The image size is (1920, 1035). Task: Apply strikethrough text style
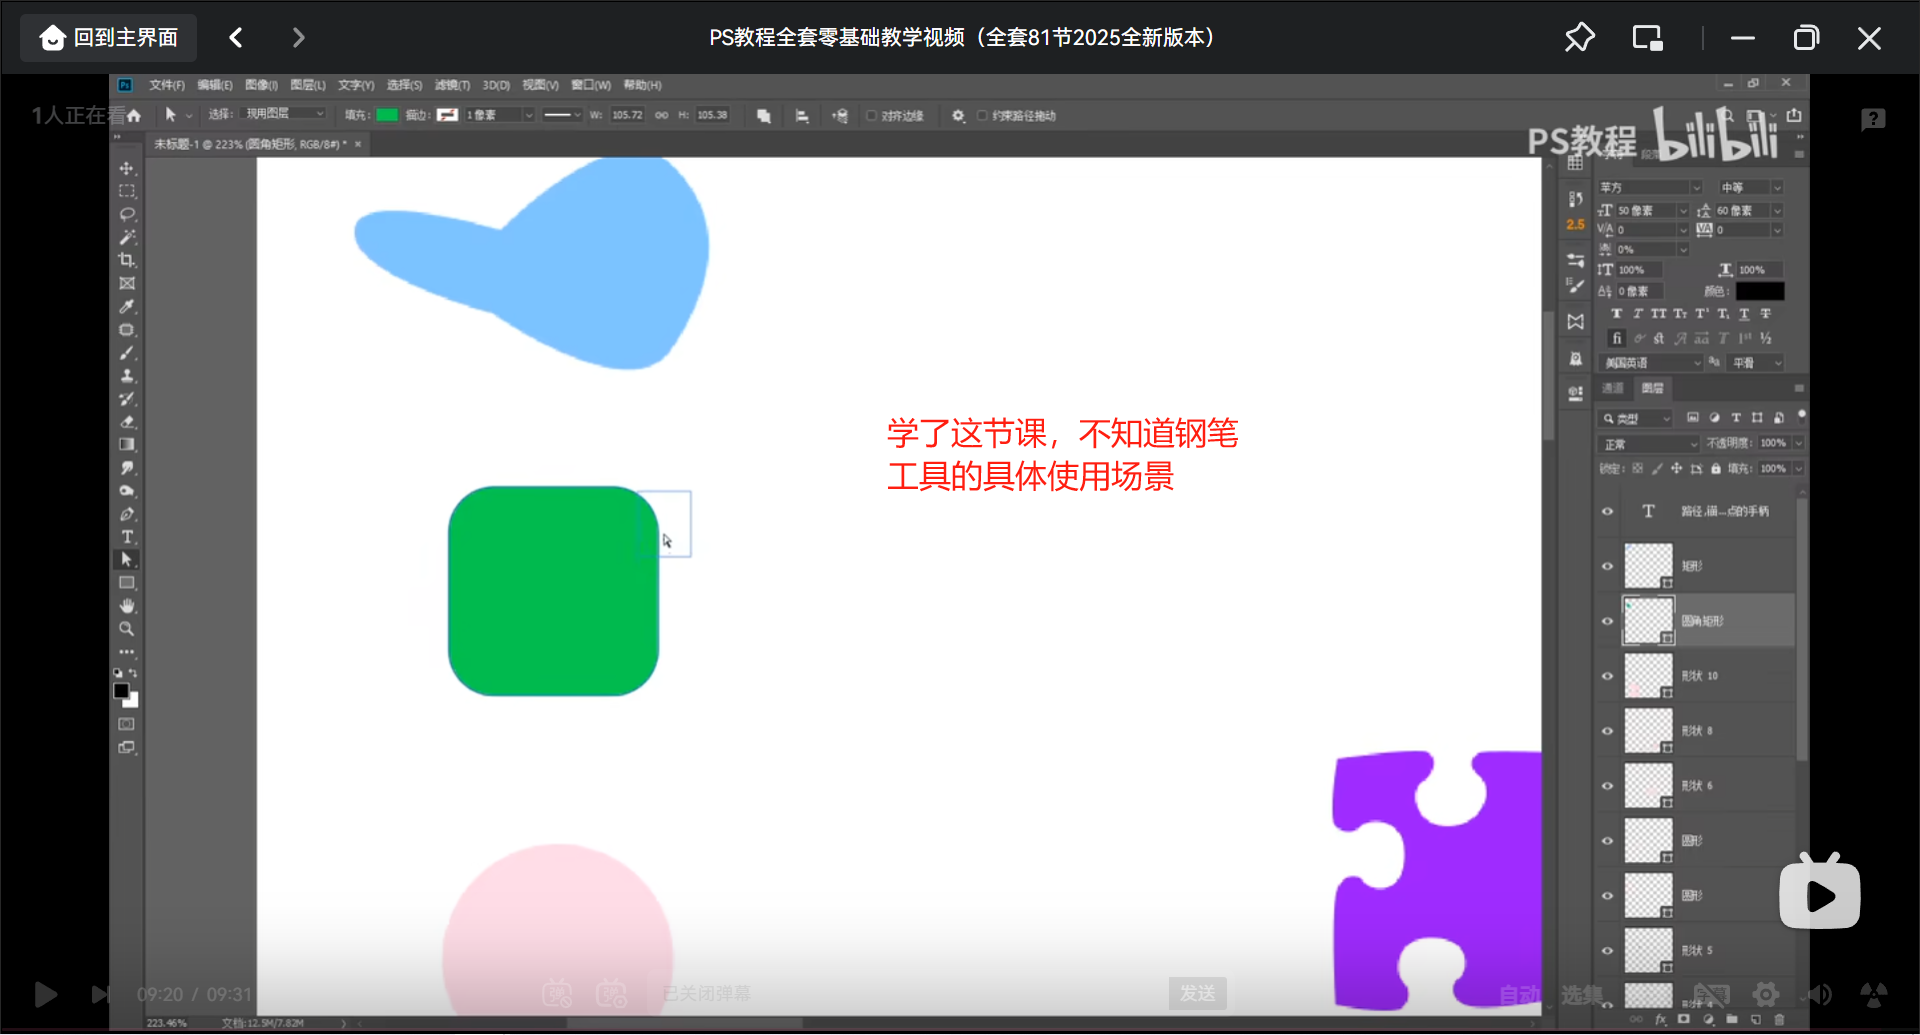[1766, 314]
